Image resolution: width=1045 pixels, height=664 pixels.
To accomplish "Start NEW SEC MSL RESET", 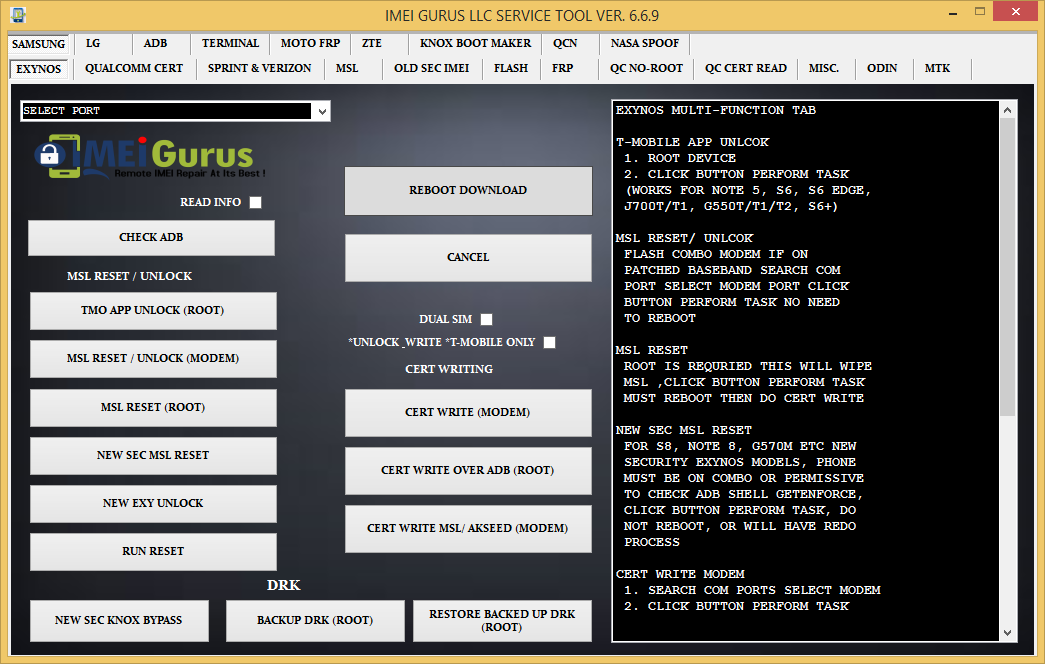I will [x=153, y=455].
